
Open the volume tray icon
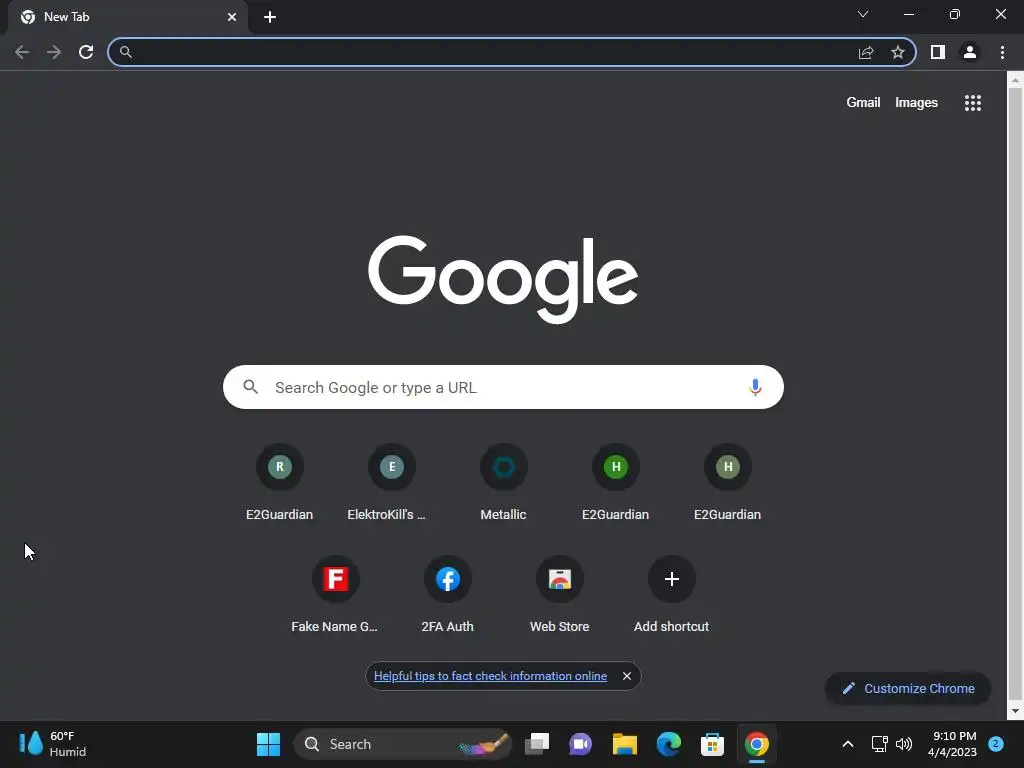pyautogui.click(x=904, y=744)
